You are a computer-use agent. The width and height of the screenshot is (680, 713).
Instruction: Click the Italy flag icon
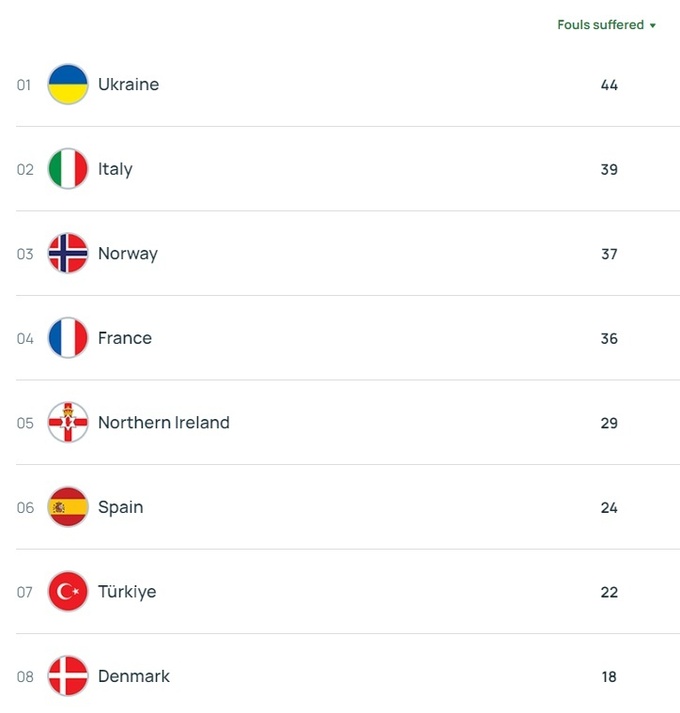pos(68,169)
